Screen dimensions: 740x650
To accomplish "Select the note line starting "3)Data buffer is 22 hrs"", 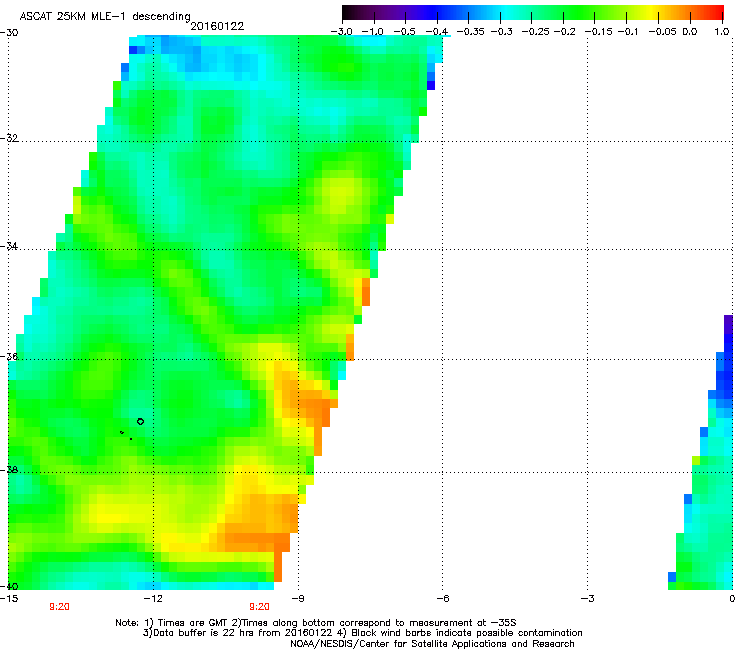I will point(362,633).
